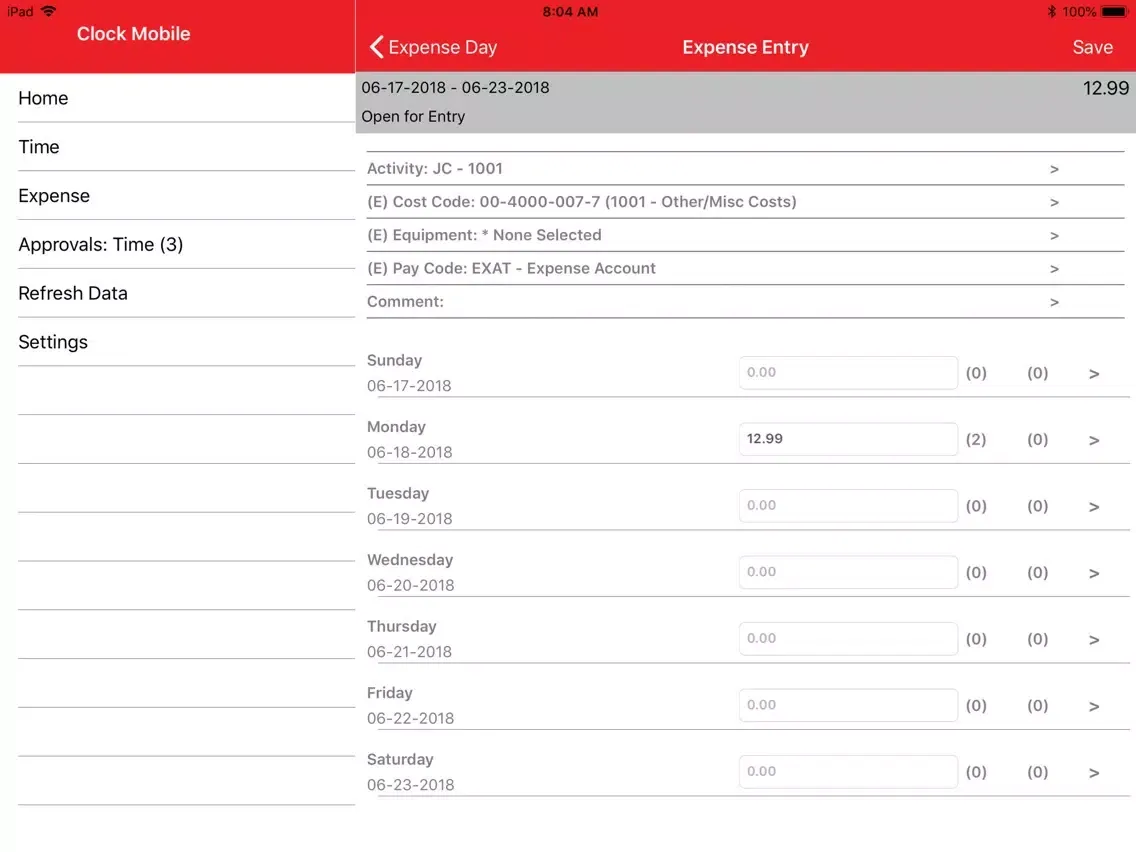
Task: Tap the 06-17-2018 - 06-23-2018 date range
Action: 455,88
